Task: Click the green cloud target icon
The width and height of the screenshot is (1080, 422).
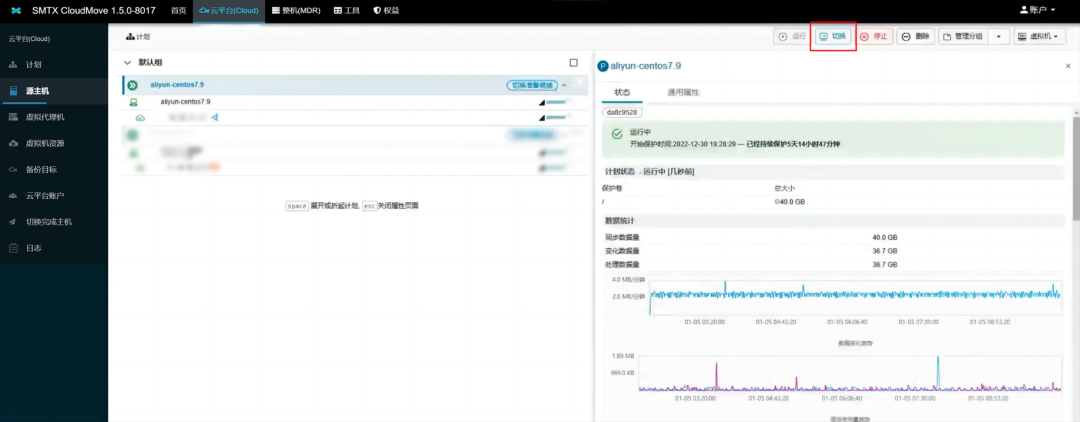Action: pos(141,118)
